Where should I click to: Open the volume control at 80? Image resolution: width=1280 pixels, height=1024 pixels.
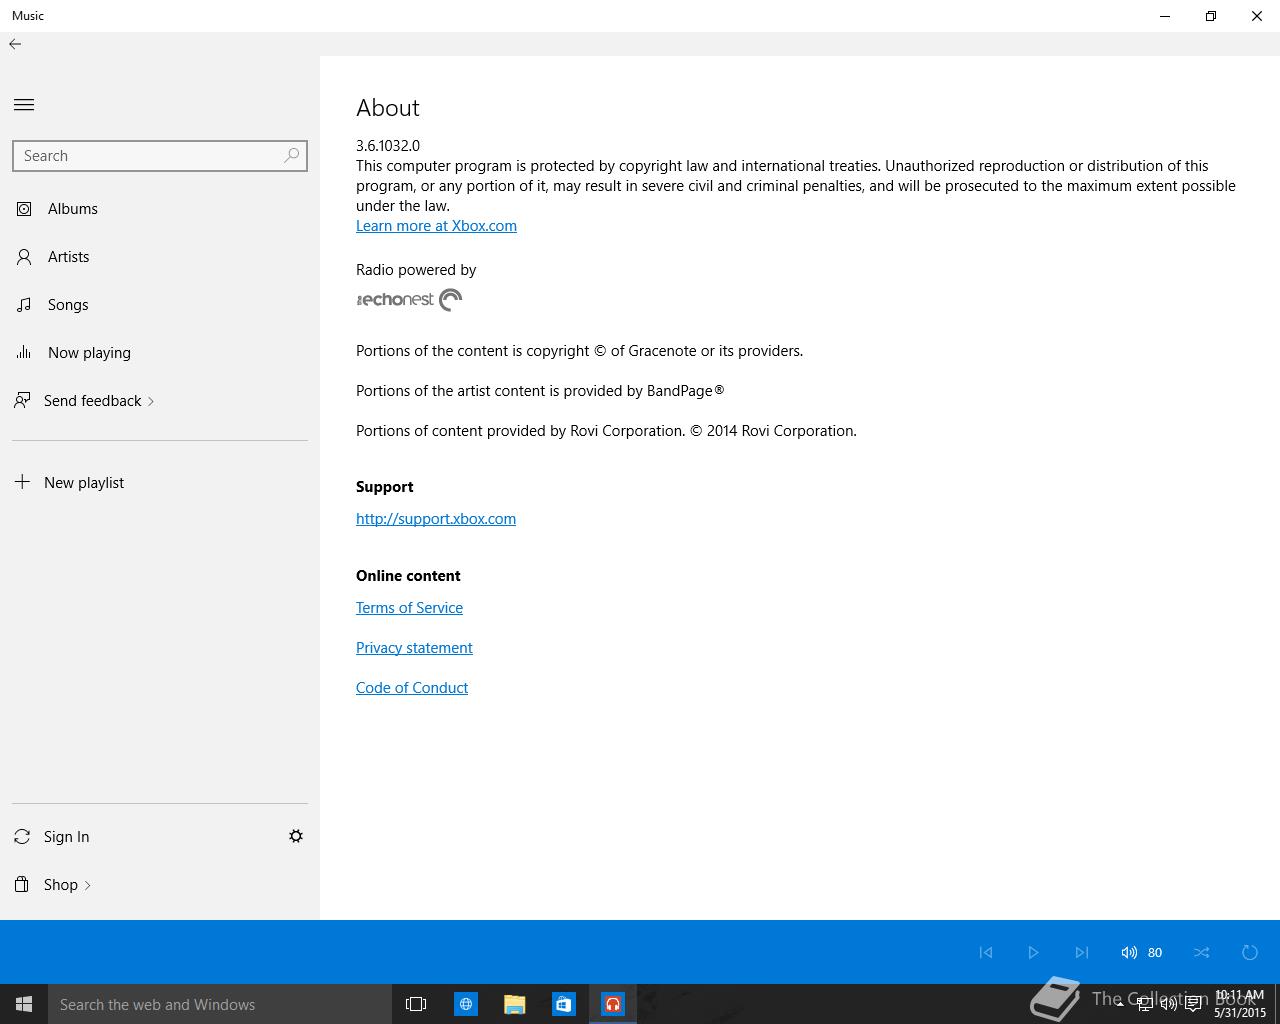tap(1141, 952)
